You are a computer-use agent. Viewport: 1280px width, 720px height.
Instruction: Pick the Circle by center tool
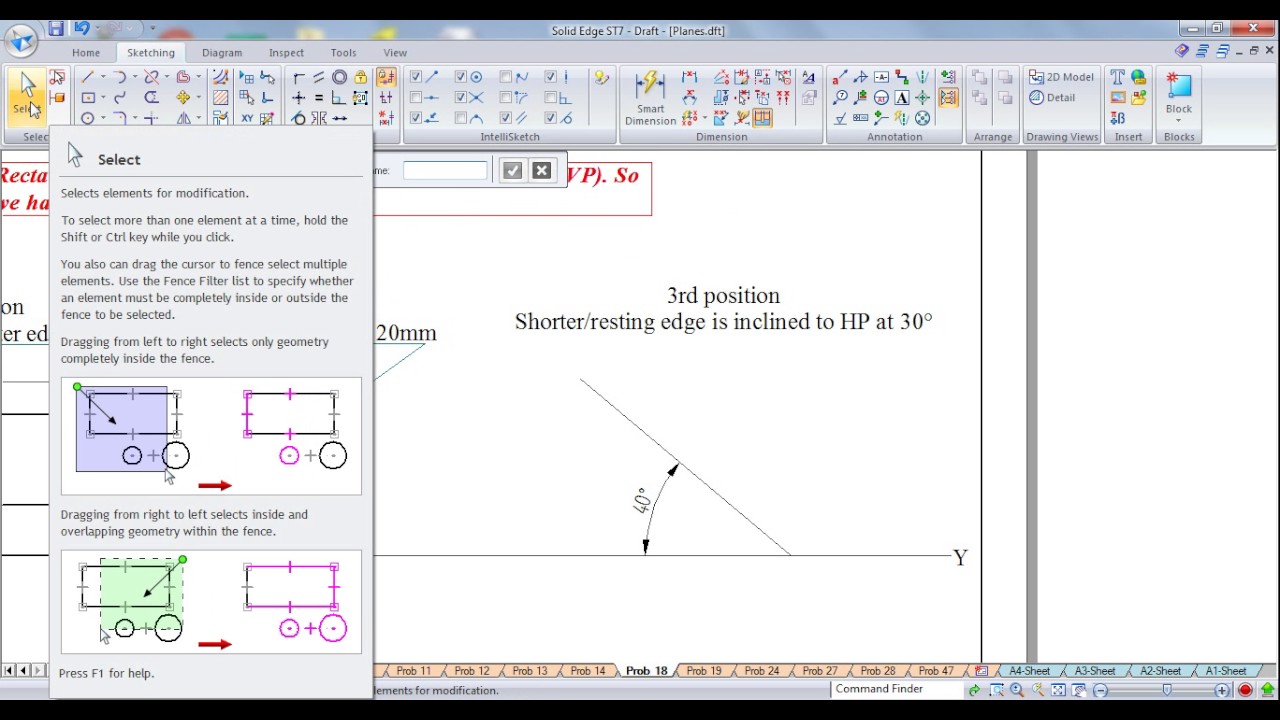[88, 118]
